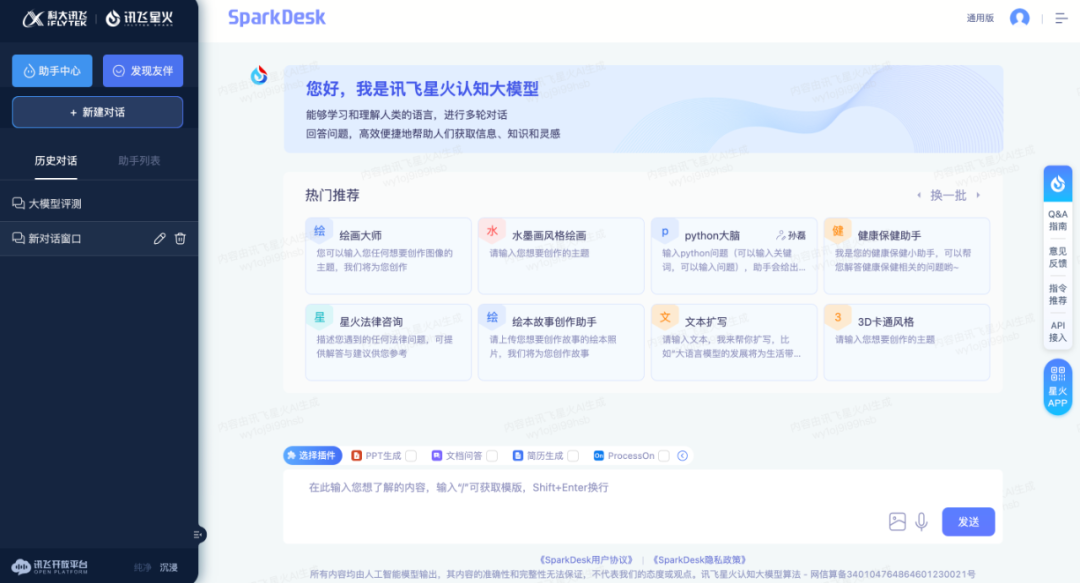Click the image upload icon in the input area
This screenshot has width=1080, height=583.
point(896,521)
